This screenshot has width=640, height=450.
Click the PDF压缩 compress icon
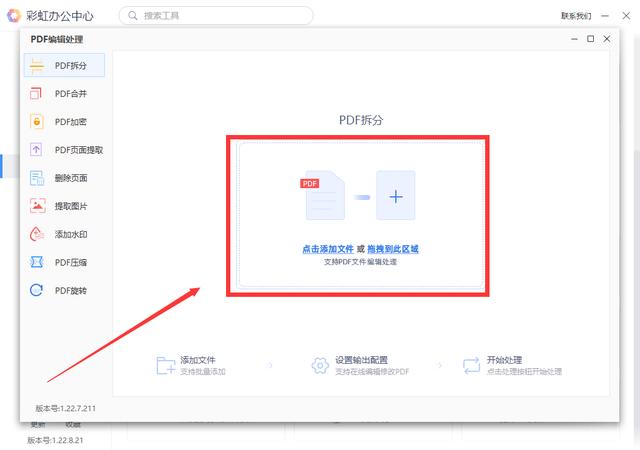(37, 262)
